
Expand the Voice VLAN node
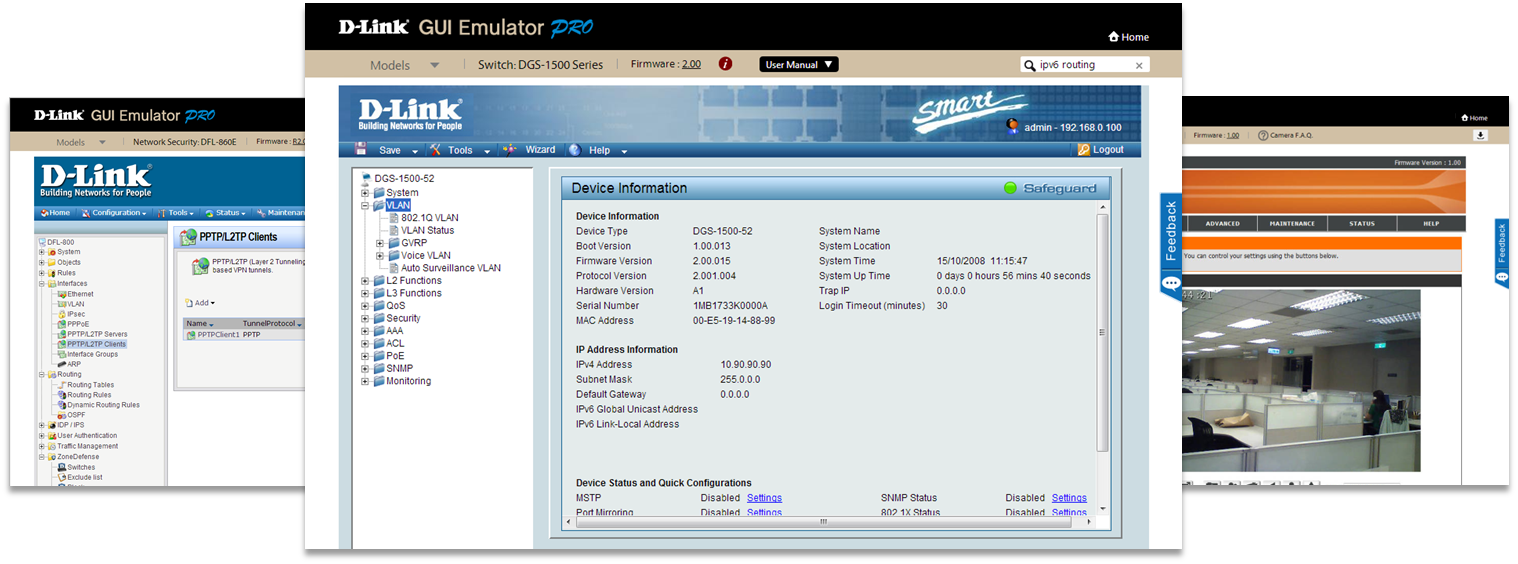pos(380,256)
